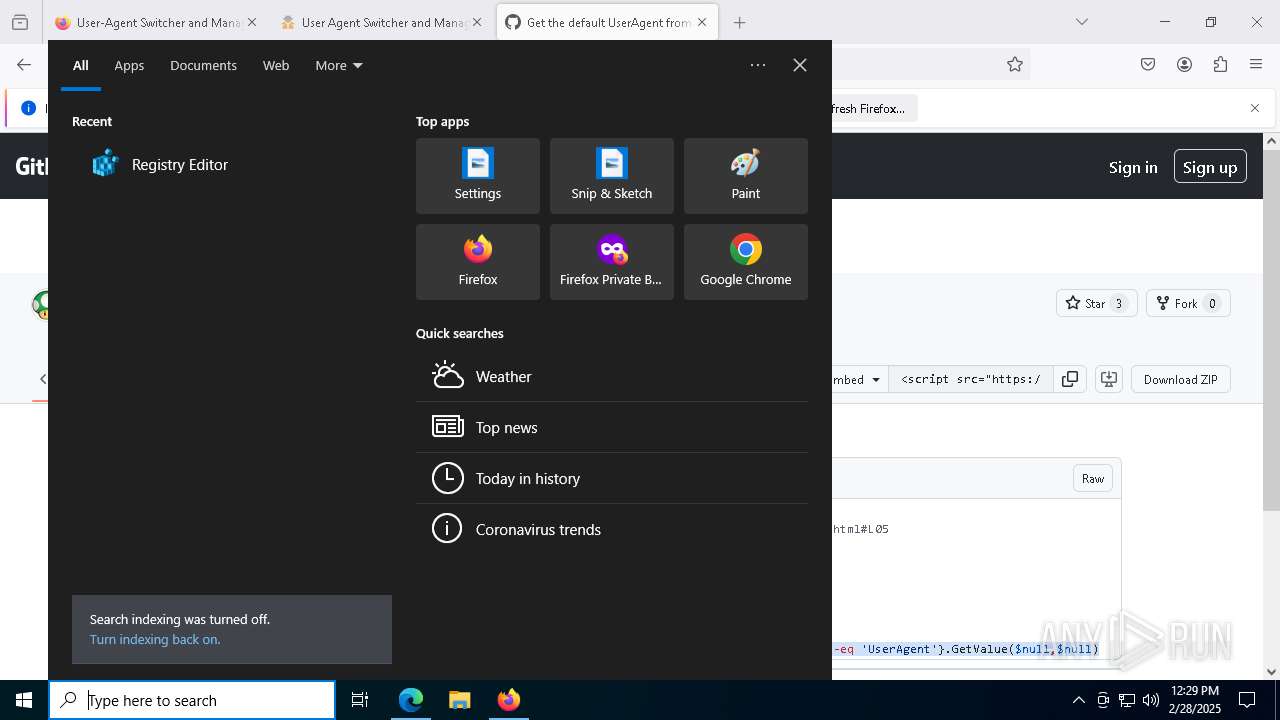Launch Google Chrome tile
Screen dimensions: 1280x720
(746, 262)
